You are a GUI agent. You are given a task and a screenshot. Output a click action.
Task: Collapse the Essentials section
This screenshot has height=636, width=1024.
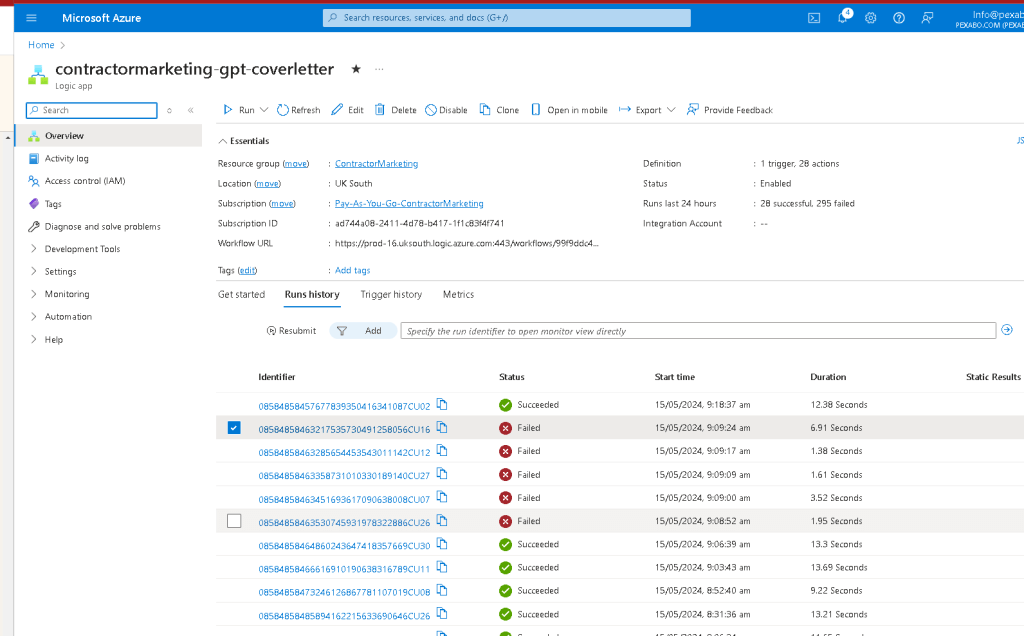point(223,141)
